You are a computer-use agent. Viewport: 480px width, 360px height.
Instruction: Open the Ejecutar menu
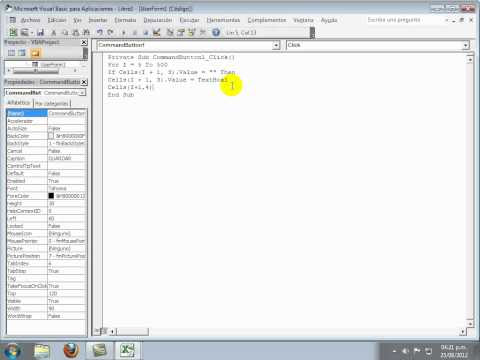tap(189, 20)
